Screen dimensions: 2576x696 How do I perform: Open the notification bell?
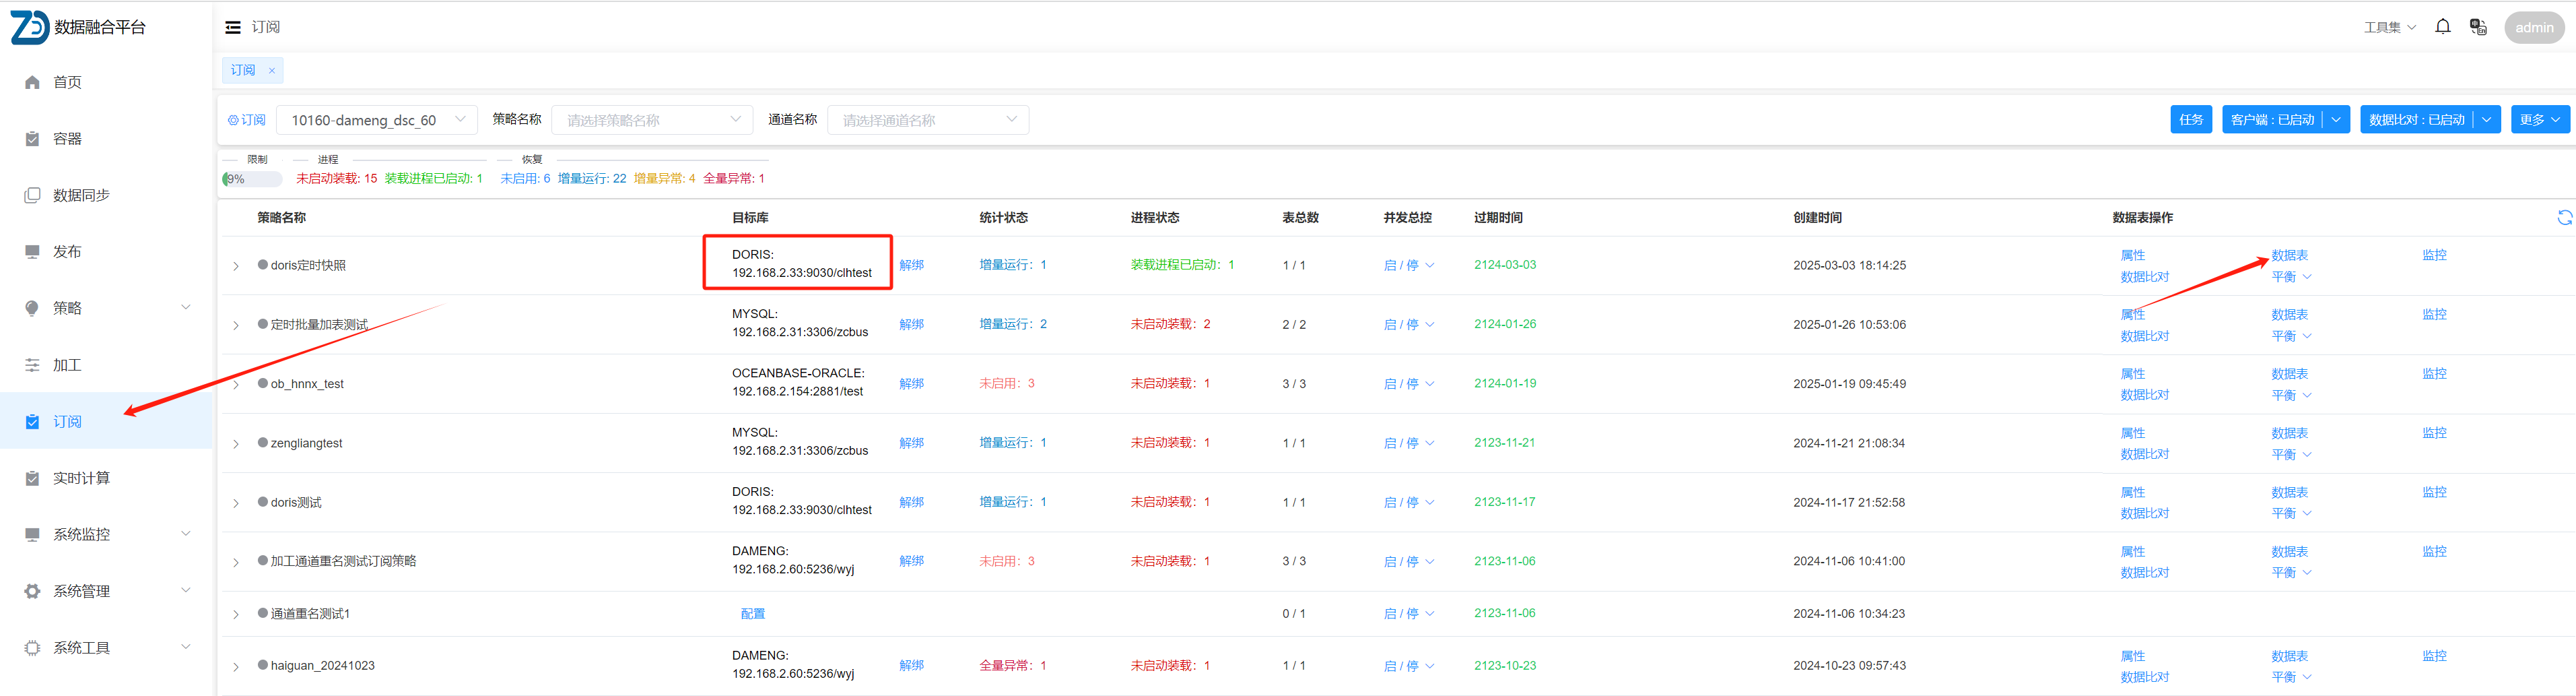(2442, 27)
